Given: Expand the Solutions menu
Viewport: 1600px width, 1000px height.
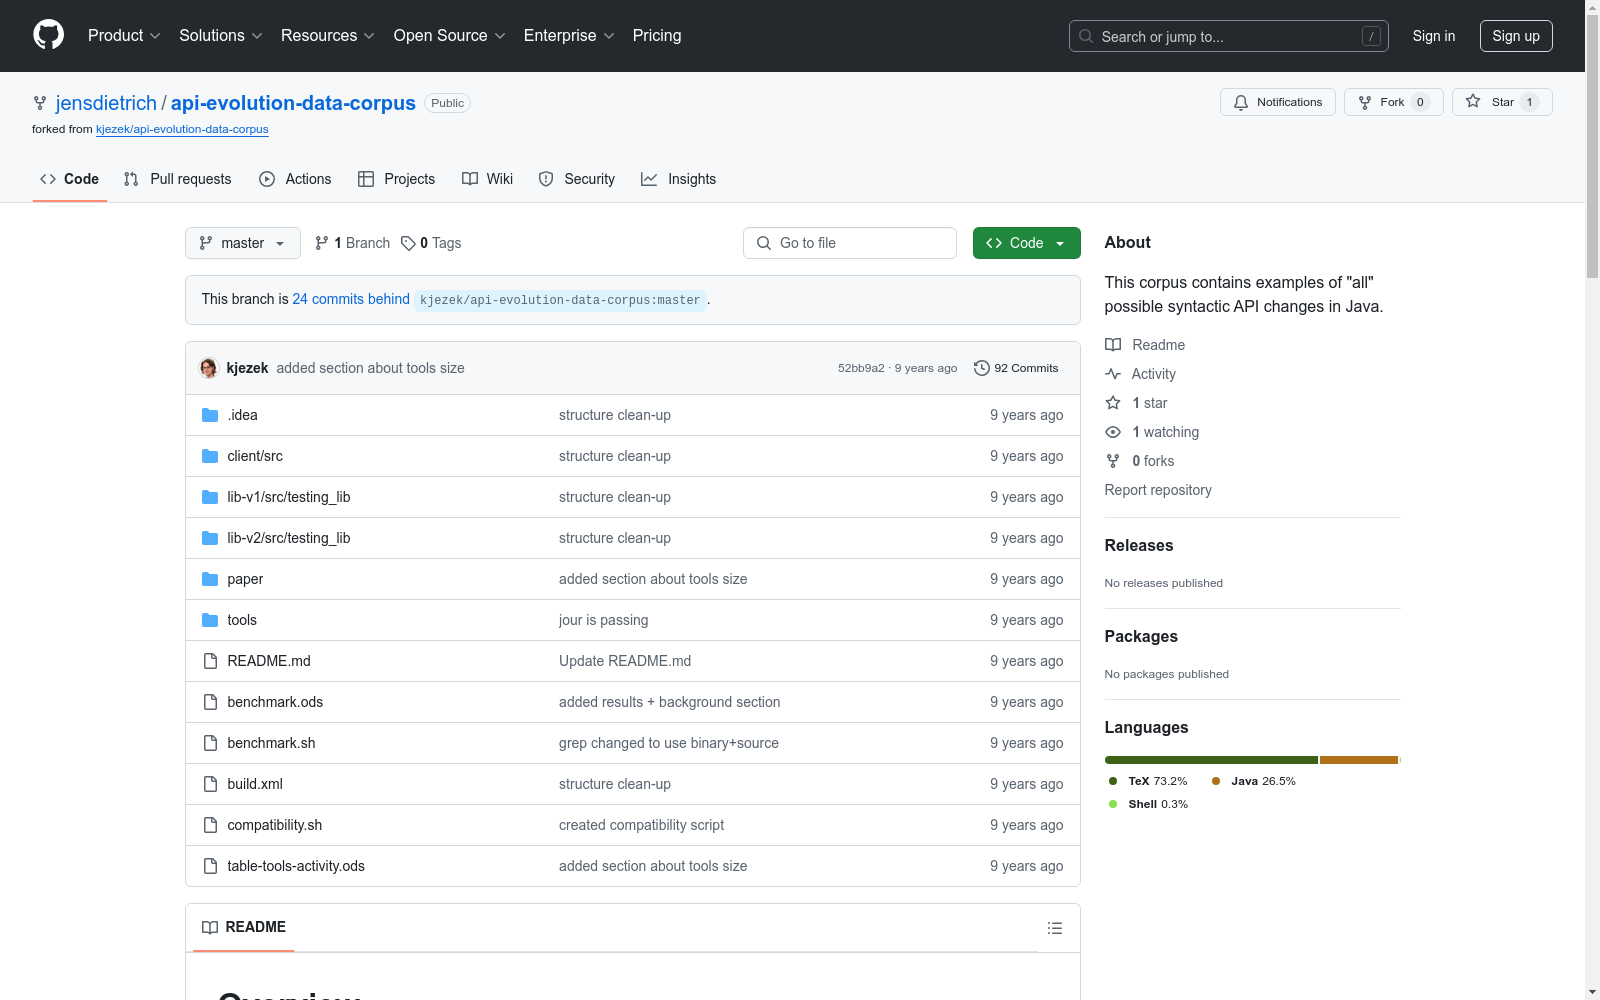Looking at the screenshot, I should pos(221,35).
